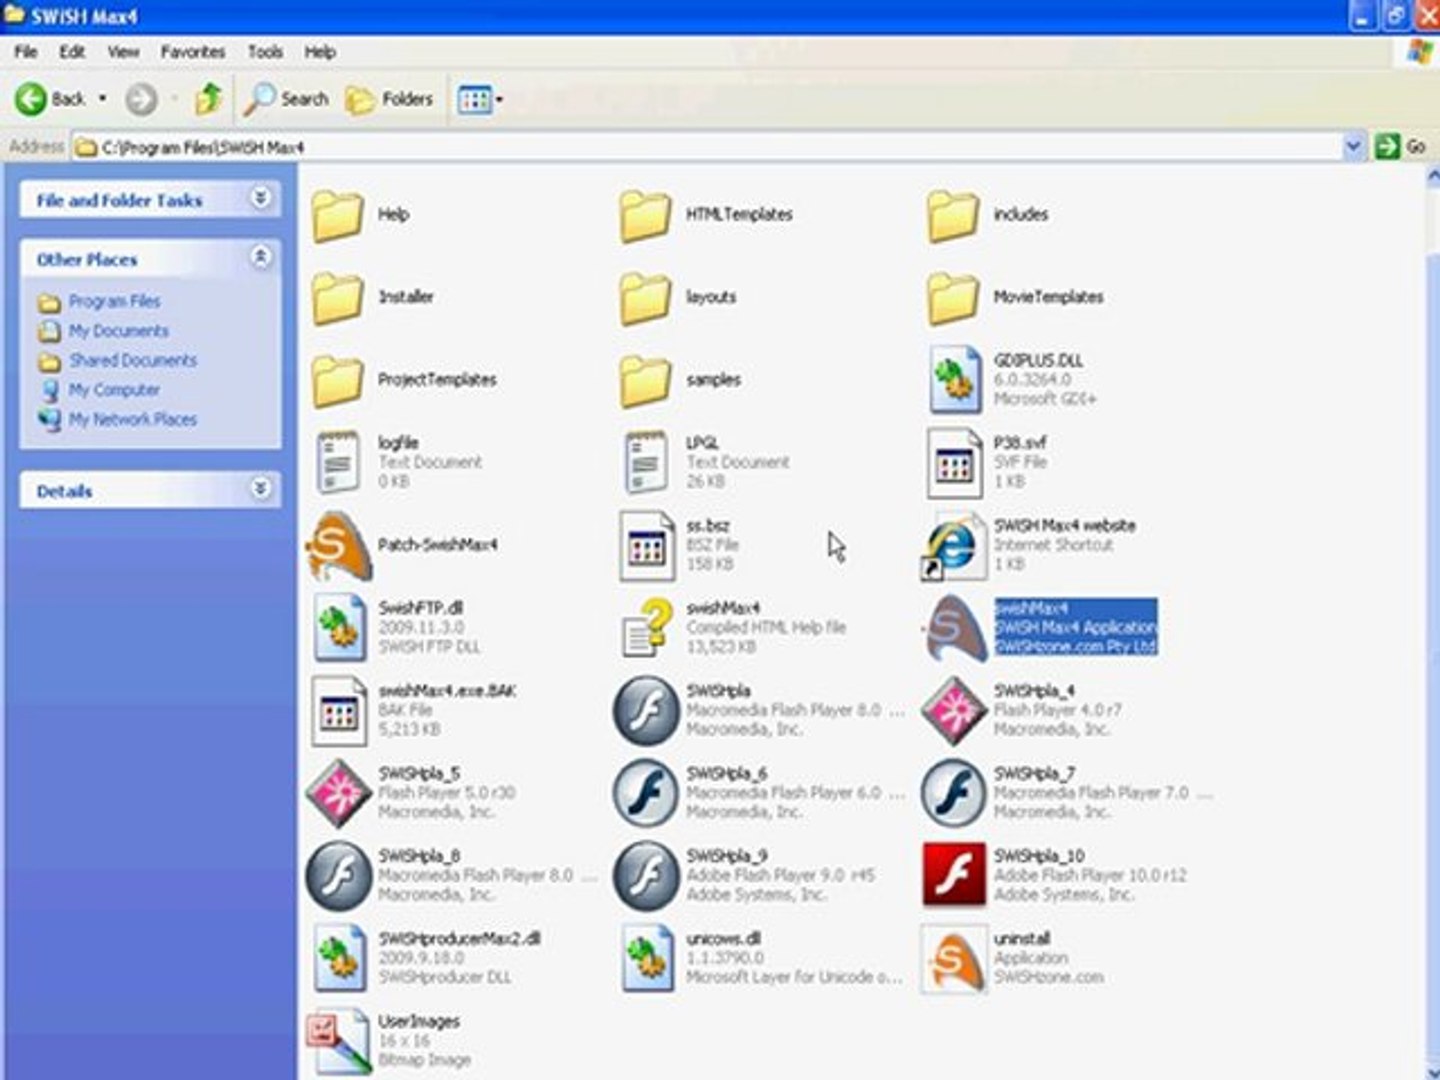Open the samples folder icon
1440x1080 pixels.
645,380
